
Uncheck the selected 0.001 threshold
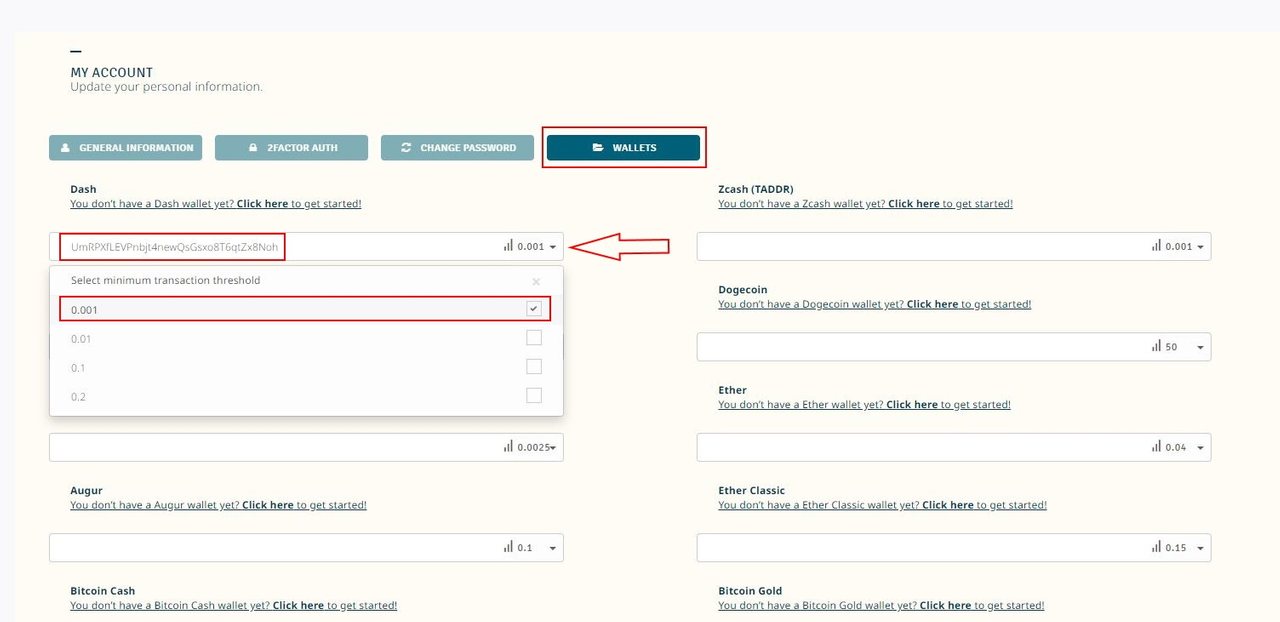(534, 308)
